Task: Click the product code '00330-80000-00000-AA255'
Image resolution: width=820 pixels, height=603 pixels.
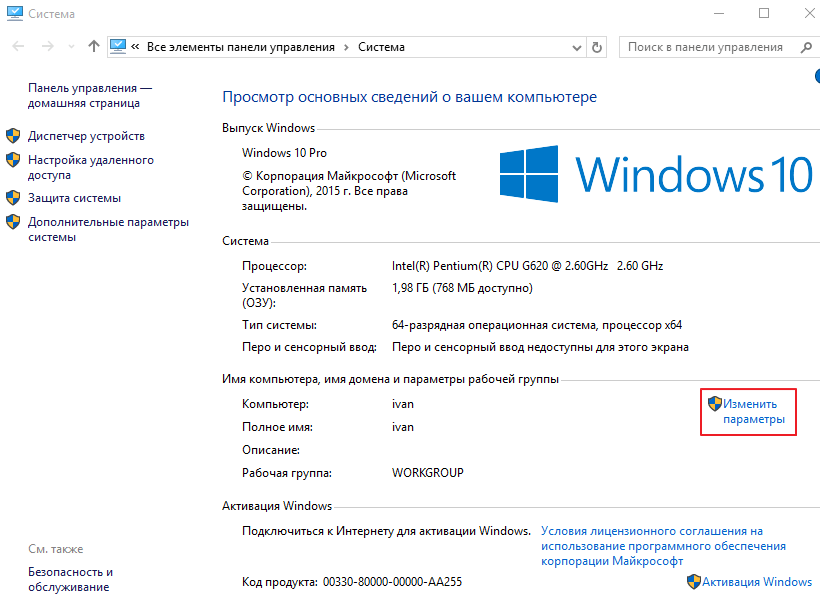Action: pyautogui.click(x=392, y=582)
